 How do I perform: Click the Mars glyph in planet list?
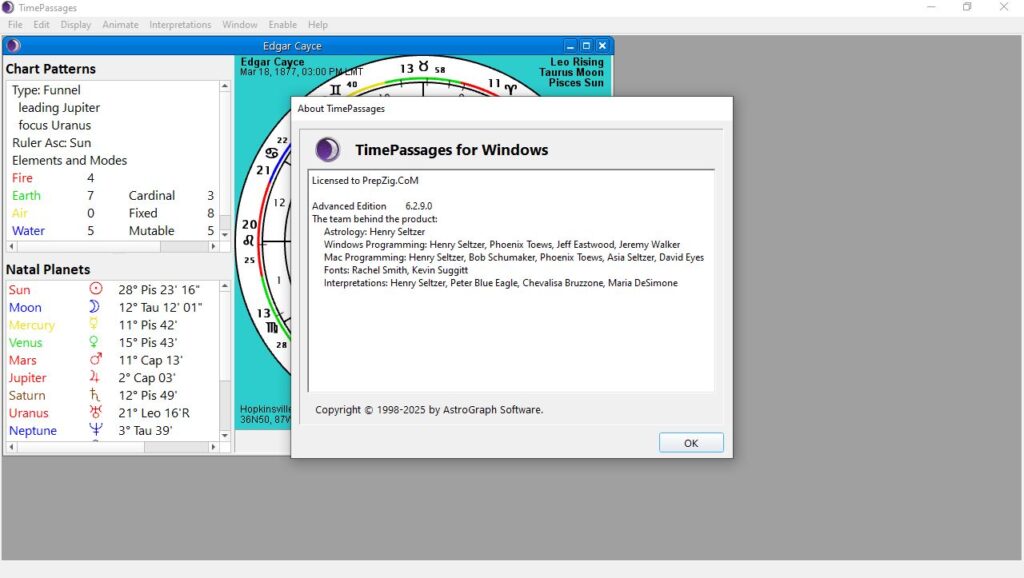coord(96,359)
